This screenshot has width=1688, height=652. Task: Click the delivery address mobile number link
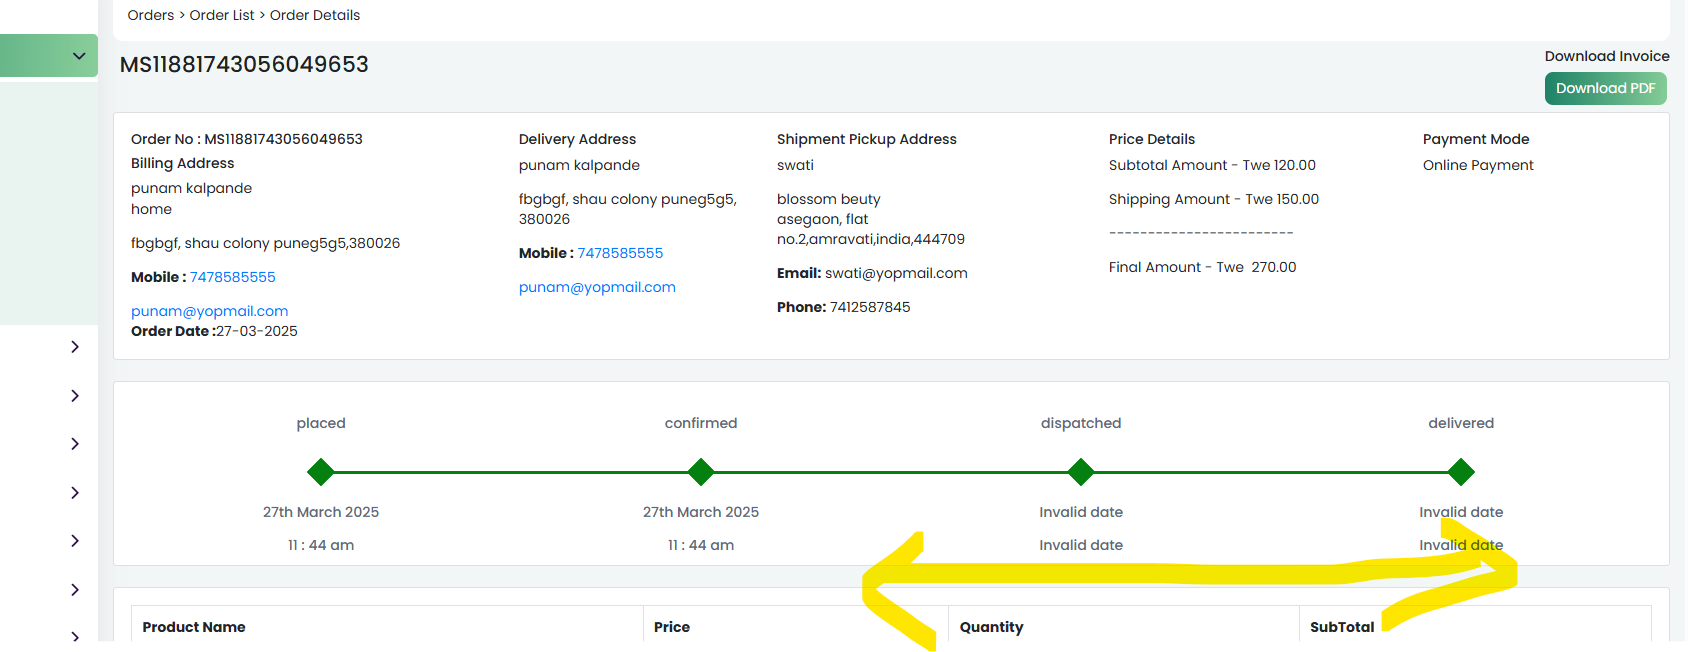coord(620,253)
